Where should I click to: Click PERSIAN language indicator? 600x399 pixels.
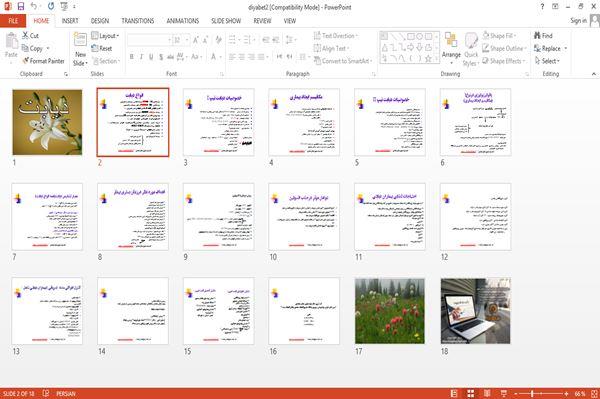click(66, 393)
